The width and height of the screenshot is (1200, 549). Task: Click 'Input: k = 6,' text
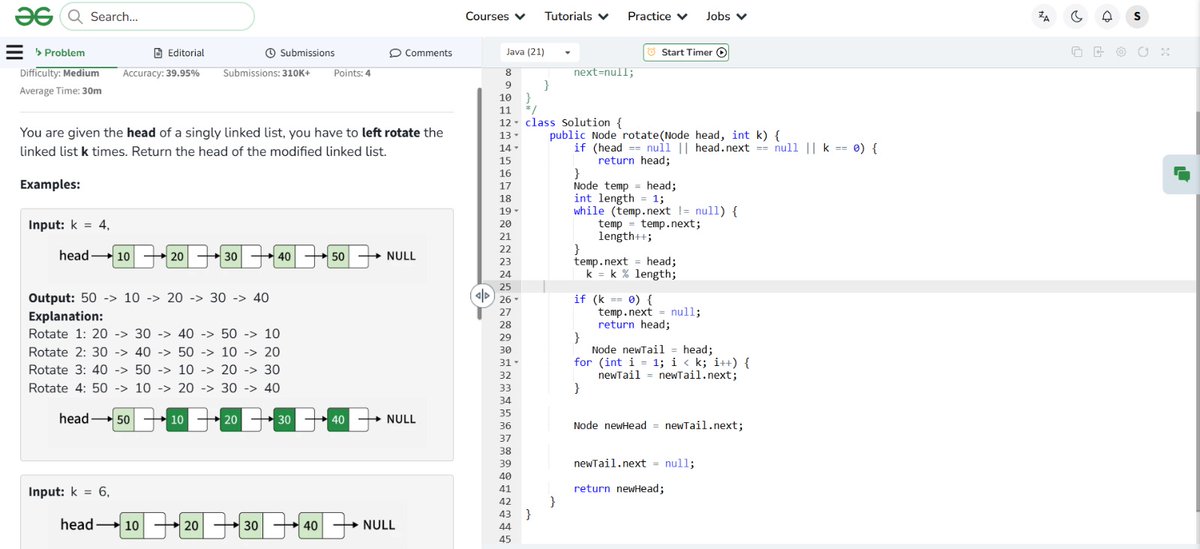point(69,491)
